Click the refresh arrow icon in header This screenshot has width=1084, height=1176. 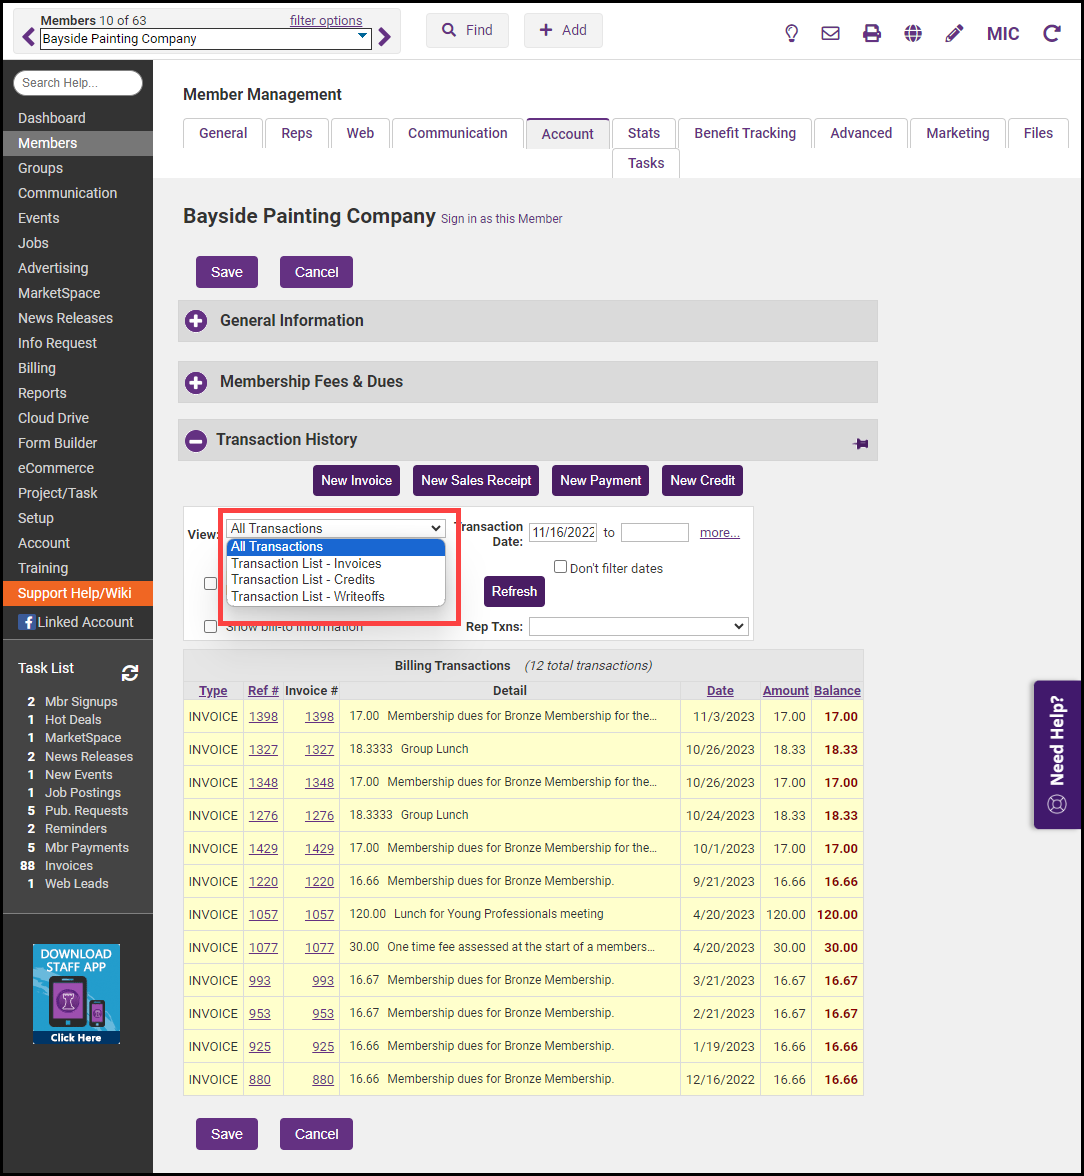point(1052,33)
